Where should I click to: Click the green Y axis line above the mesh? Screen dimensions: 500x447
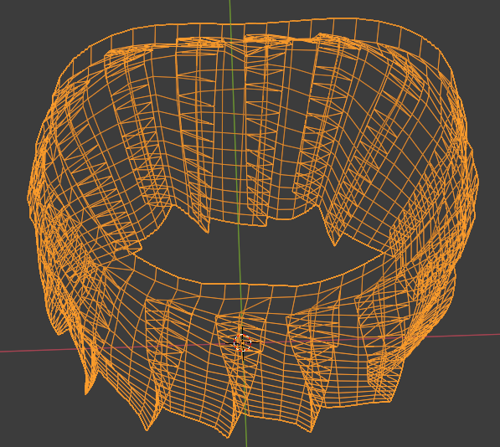pyautogui.click(x=231, y=10)
